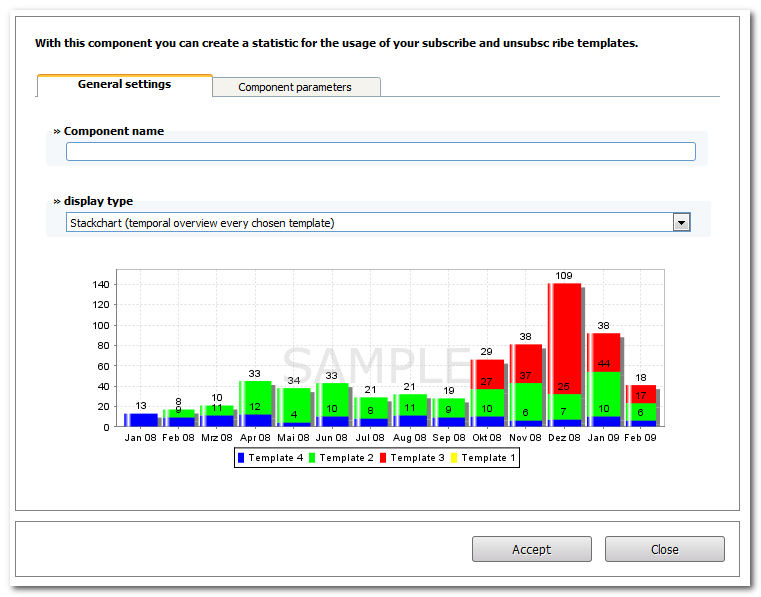Click the green segment of Jan 09 bar
The height and width of the screenshot is (597, 761).
pos(604,394)
